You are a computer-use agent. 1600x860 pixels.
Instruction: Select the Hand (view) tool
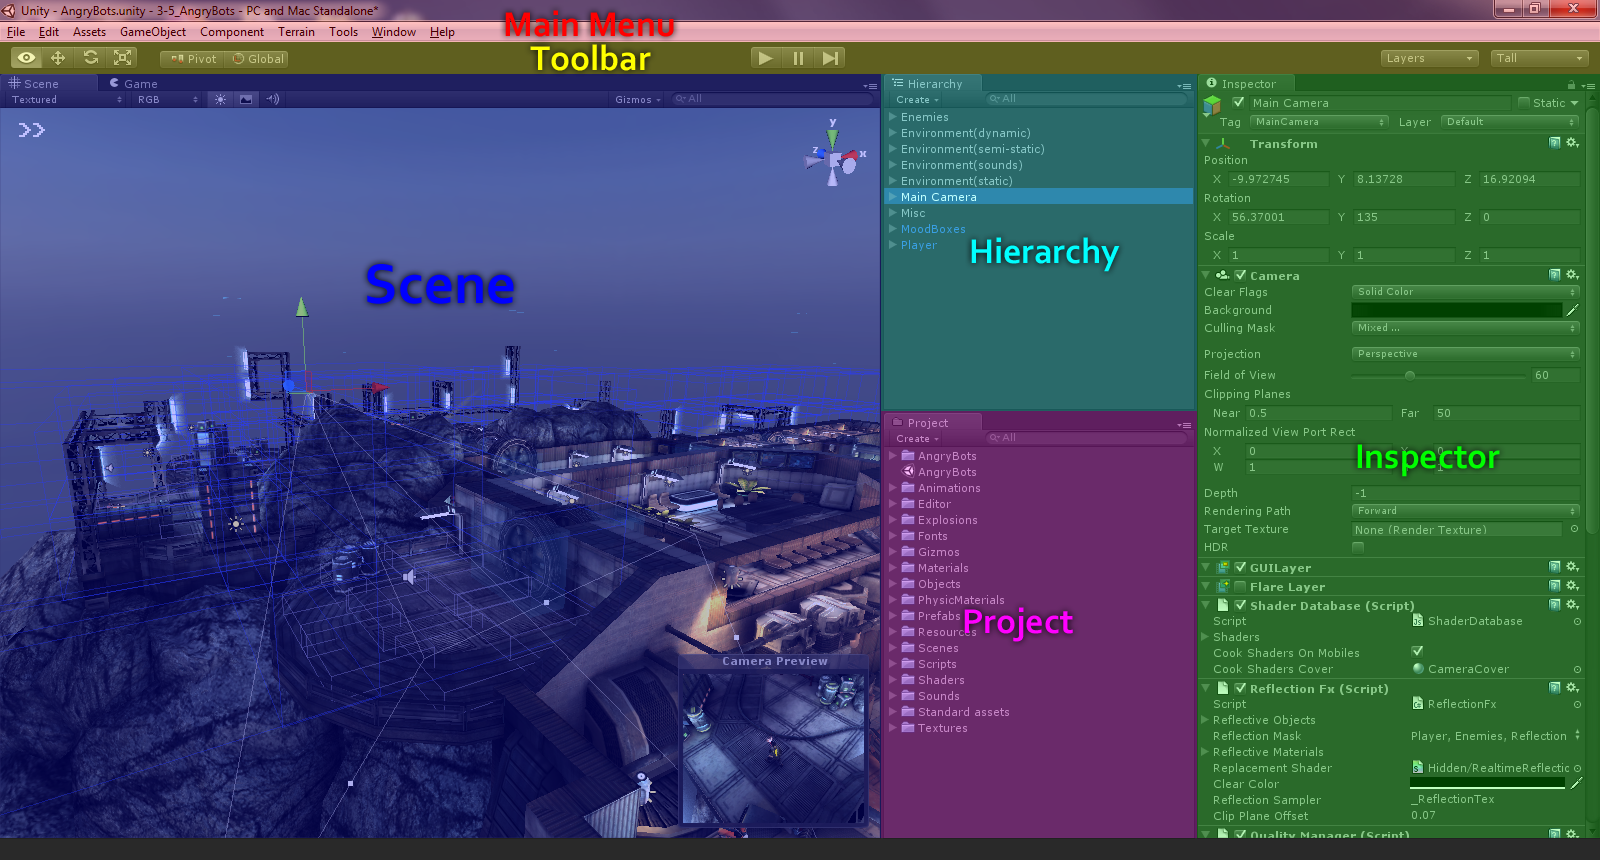(26, 58)
